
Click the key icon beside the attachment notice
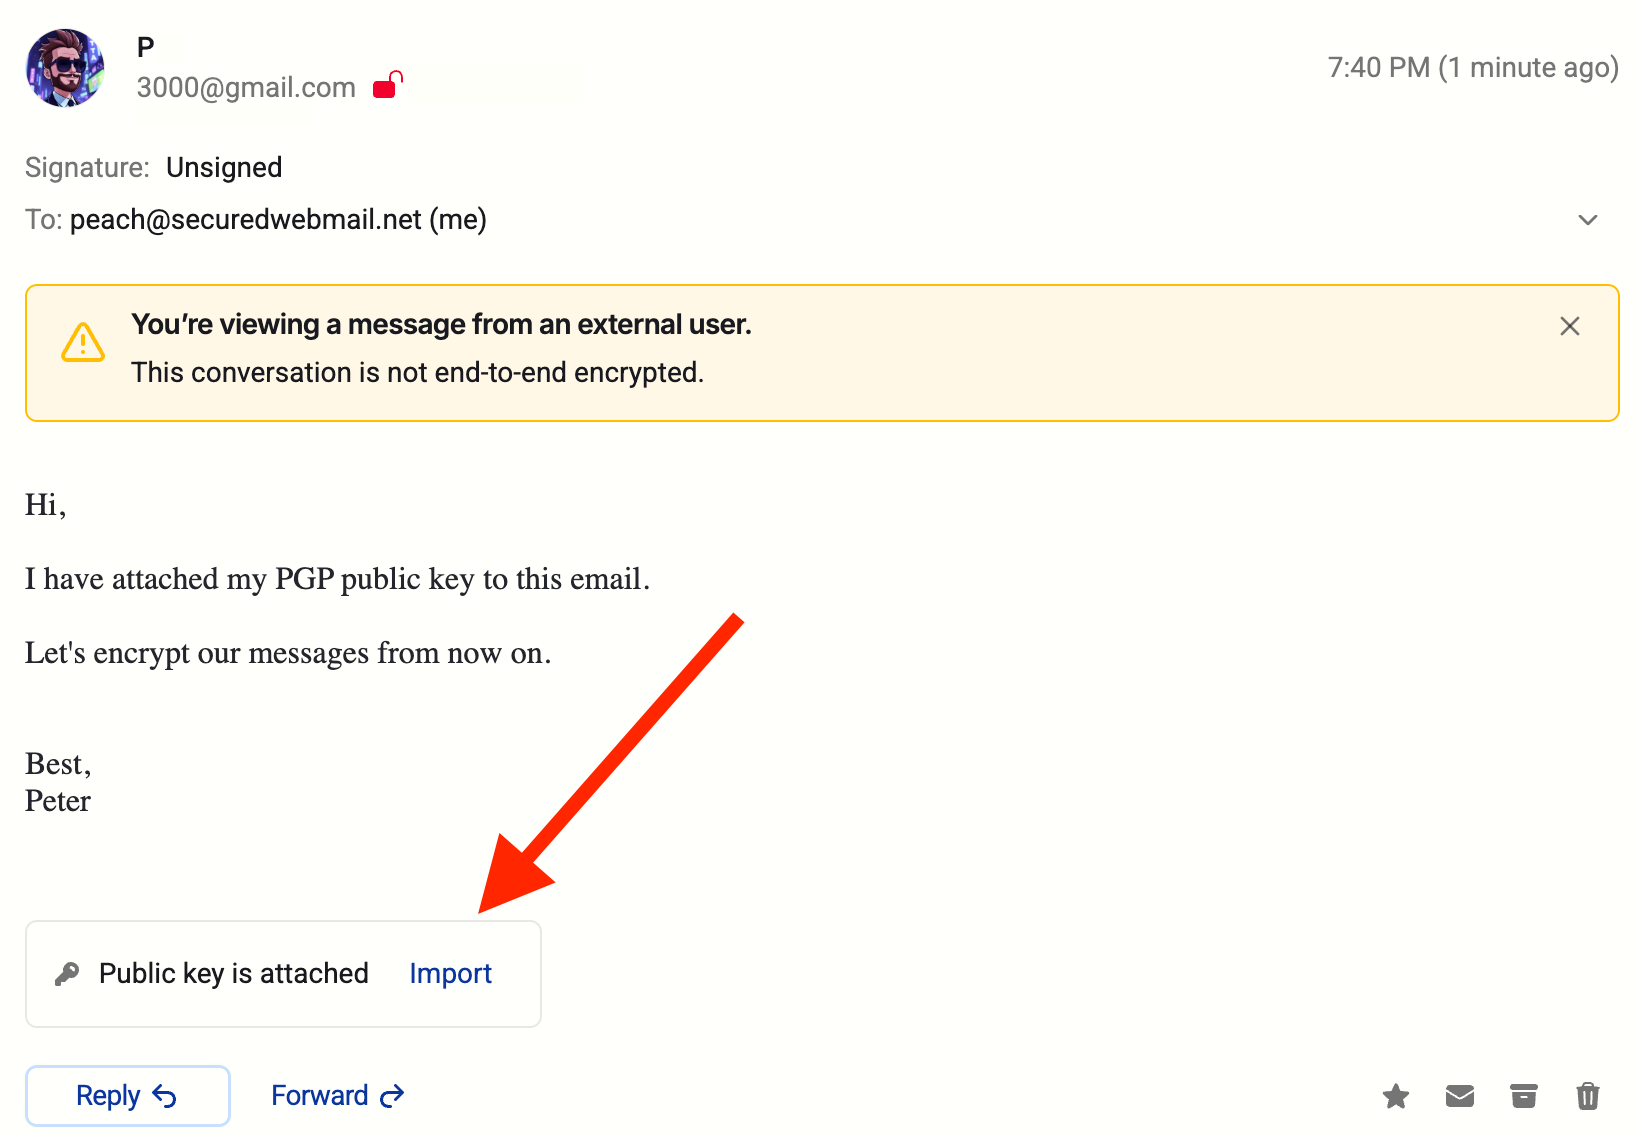pos(67,974)
